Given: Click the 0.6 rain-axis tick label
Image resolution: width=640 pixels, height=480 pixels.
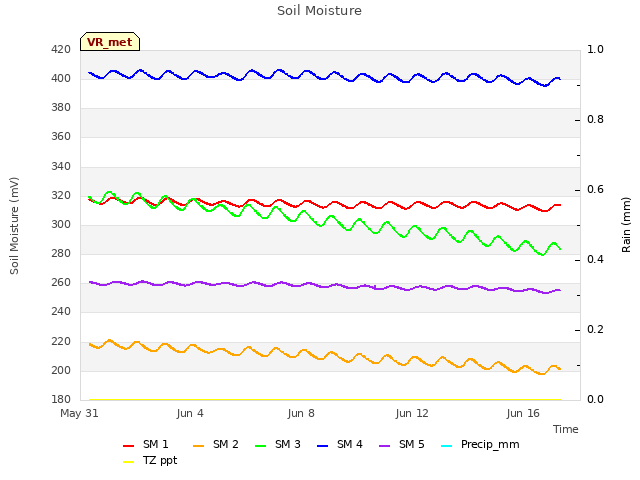Looking at the screenshot, I should click(x=595, y=189).
